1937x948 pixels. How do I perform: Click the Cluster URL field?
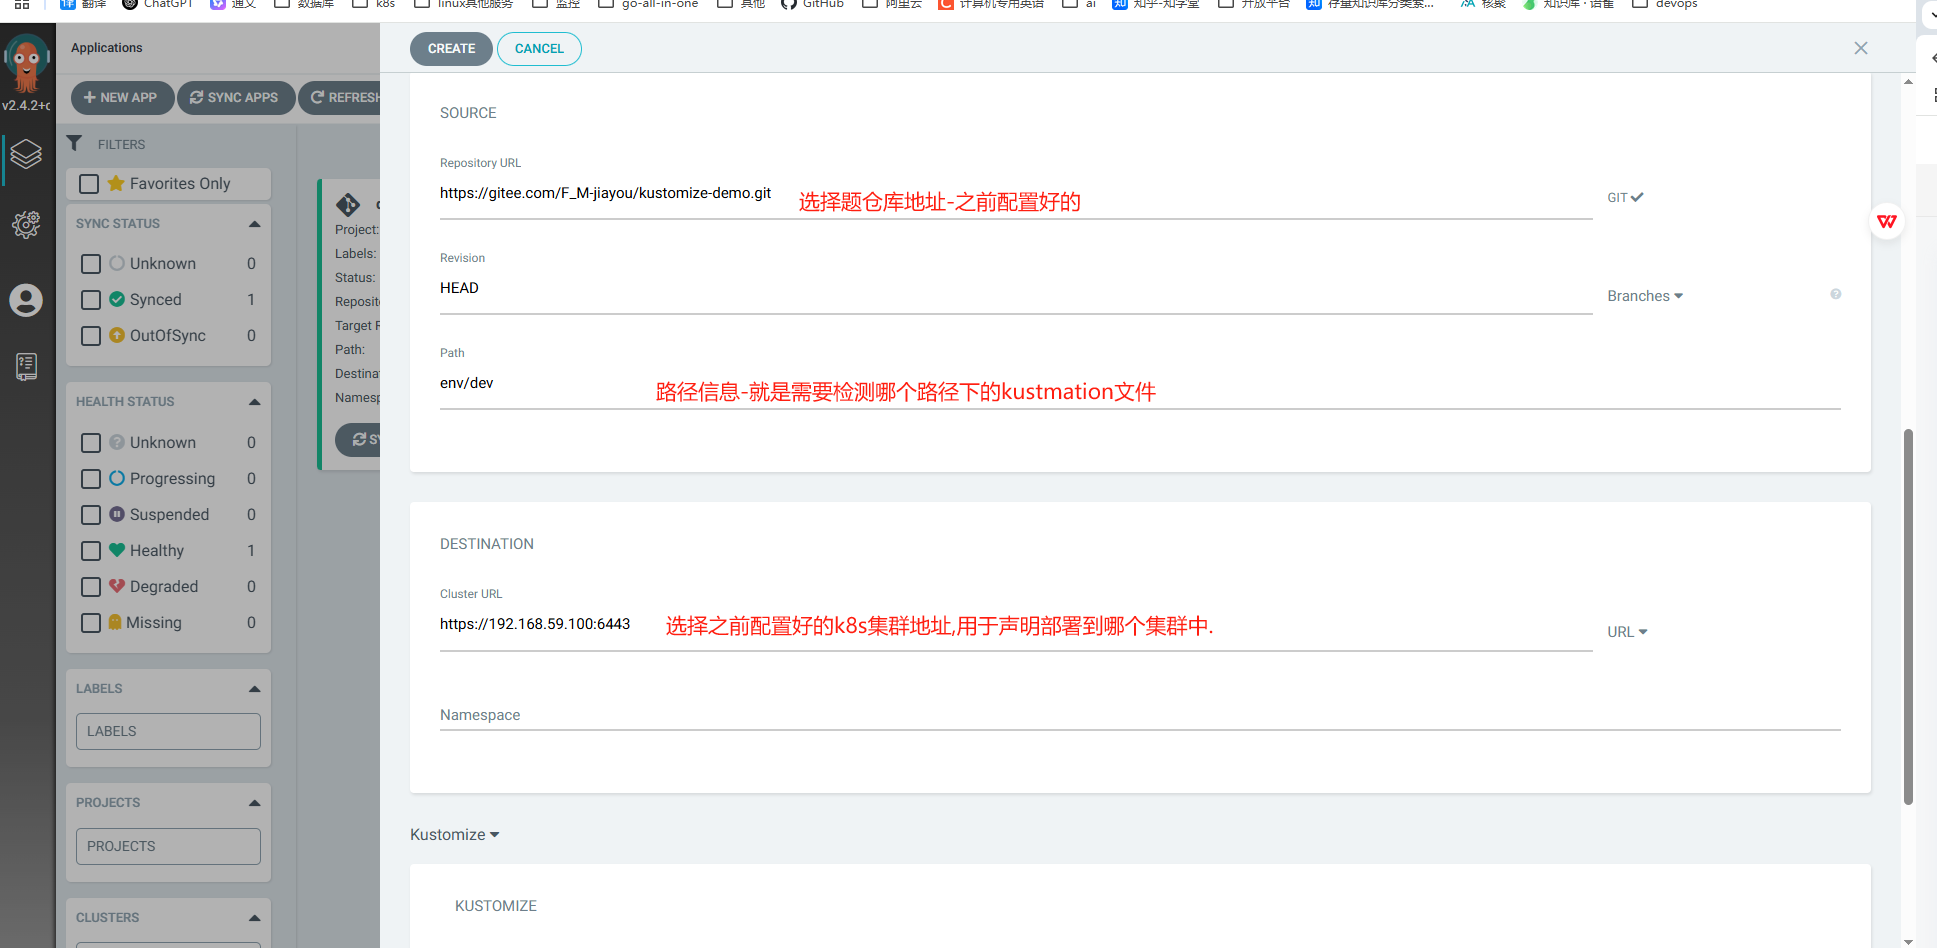click(x=1016, y=625)
